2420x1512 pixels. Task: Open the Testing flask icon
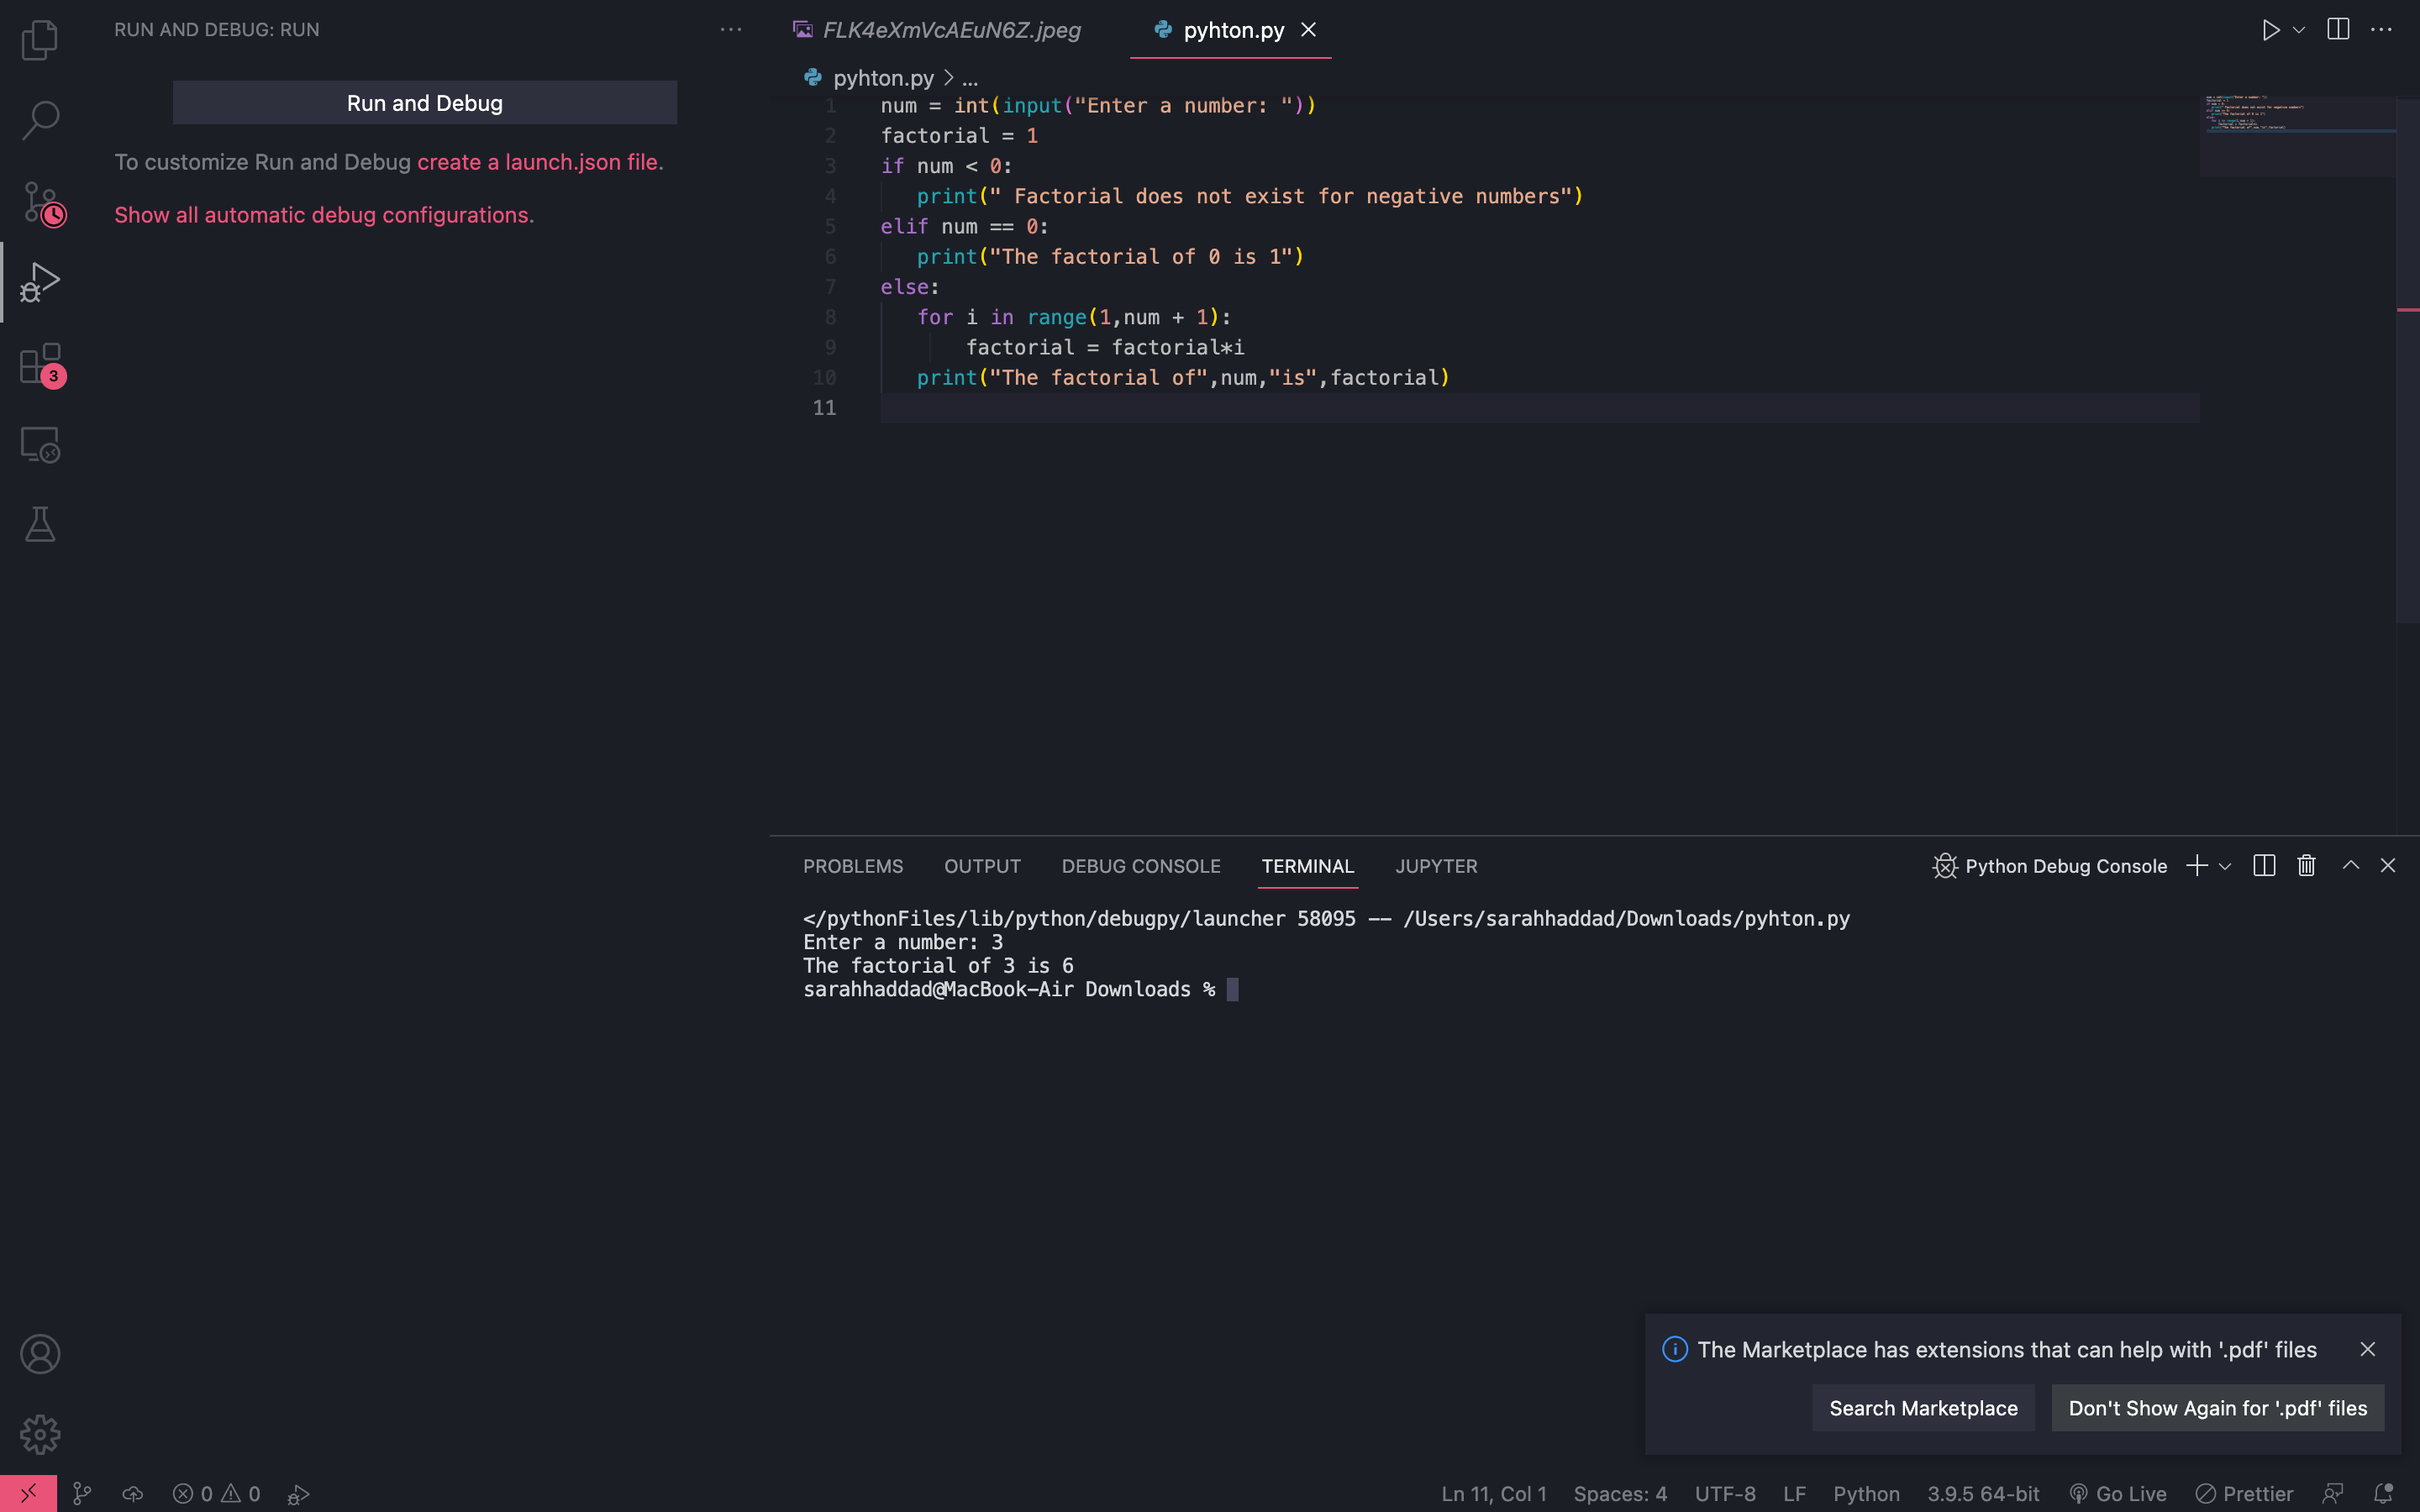pyautogui.click(x=40, y=524)
